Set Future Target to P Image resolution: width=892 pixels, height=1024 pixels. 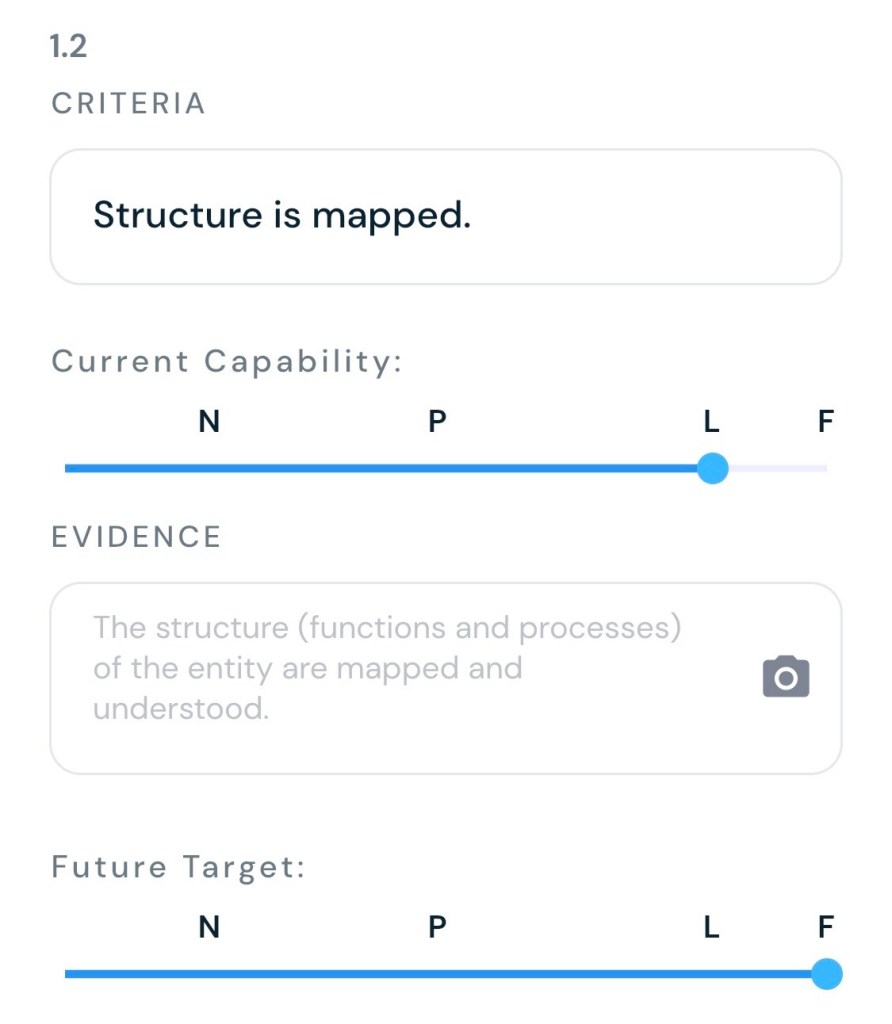[437, 928]
